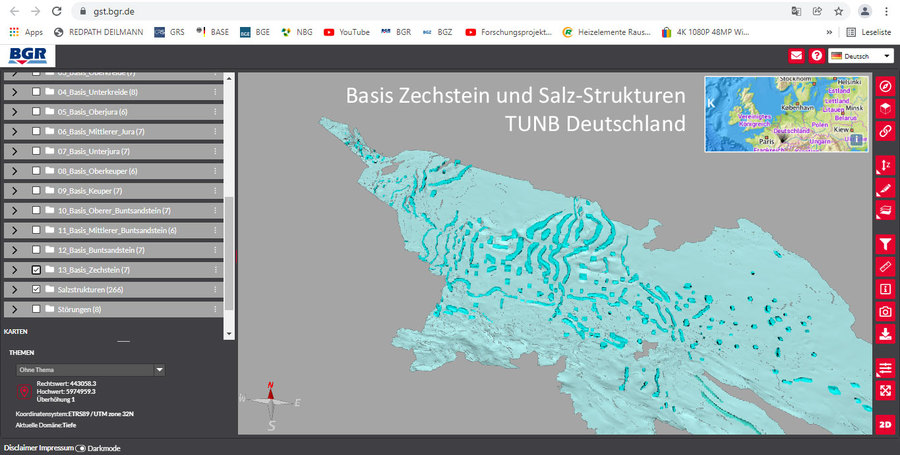Click the camera screenshot icon
Viewport: 900px width, 455px height.
[x=885, y=312]
